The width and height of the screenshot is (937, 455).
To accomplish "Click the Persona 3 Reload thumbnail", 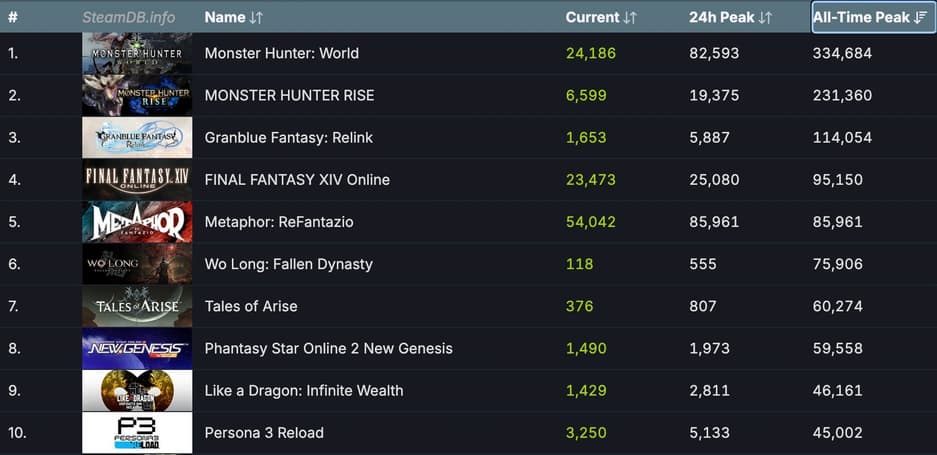I will [x=137, y=433].
